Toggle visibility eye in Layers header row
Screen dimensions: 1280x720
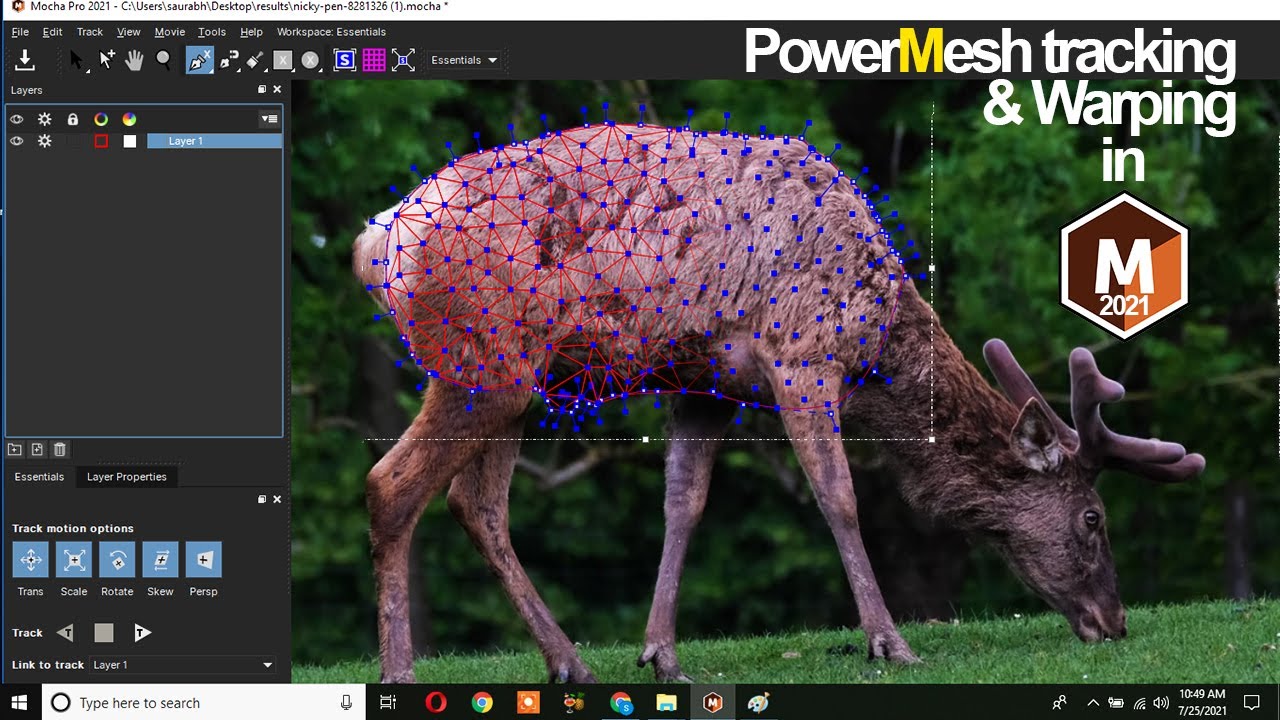[16, 119]
